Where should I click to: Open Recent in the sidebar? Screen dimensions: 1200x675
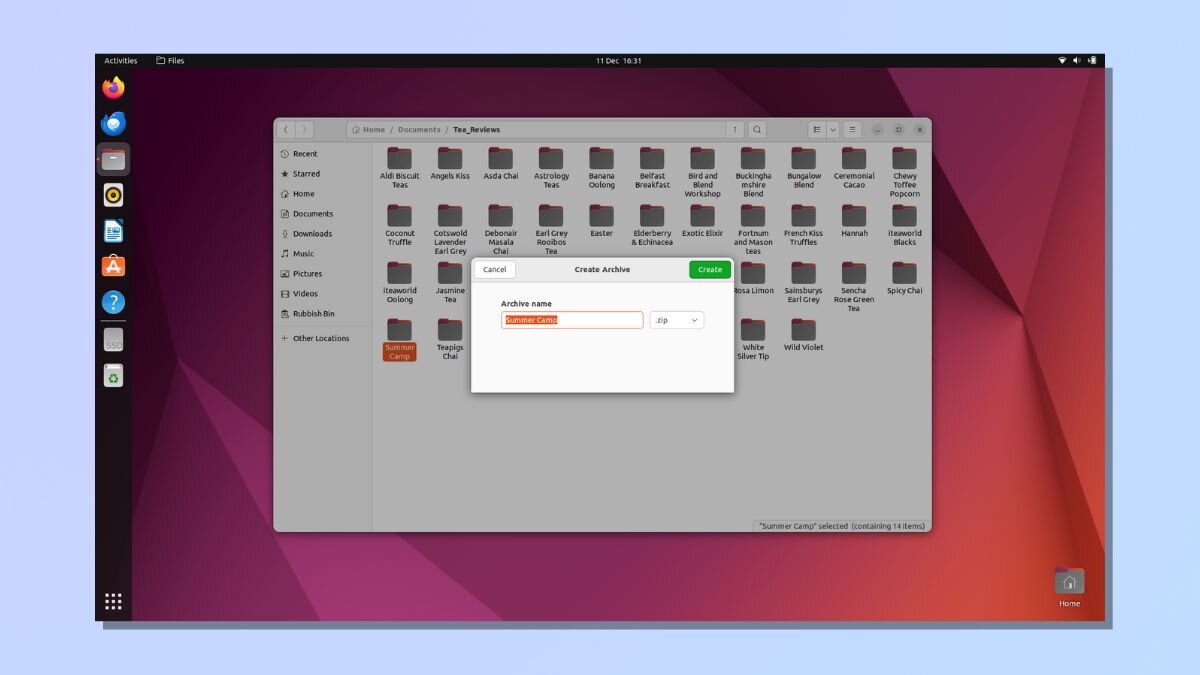(322, 154)
